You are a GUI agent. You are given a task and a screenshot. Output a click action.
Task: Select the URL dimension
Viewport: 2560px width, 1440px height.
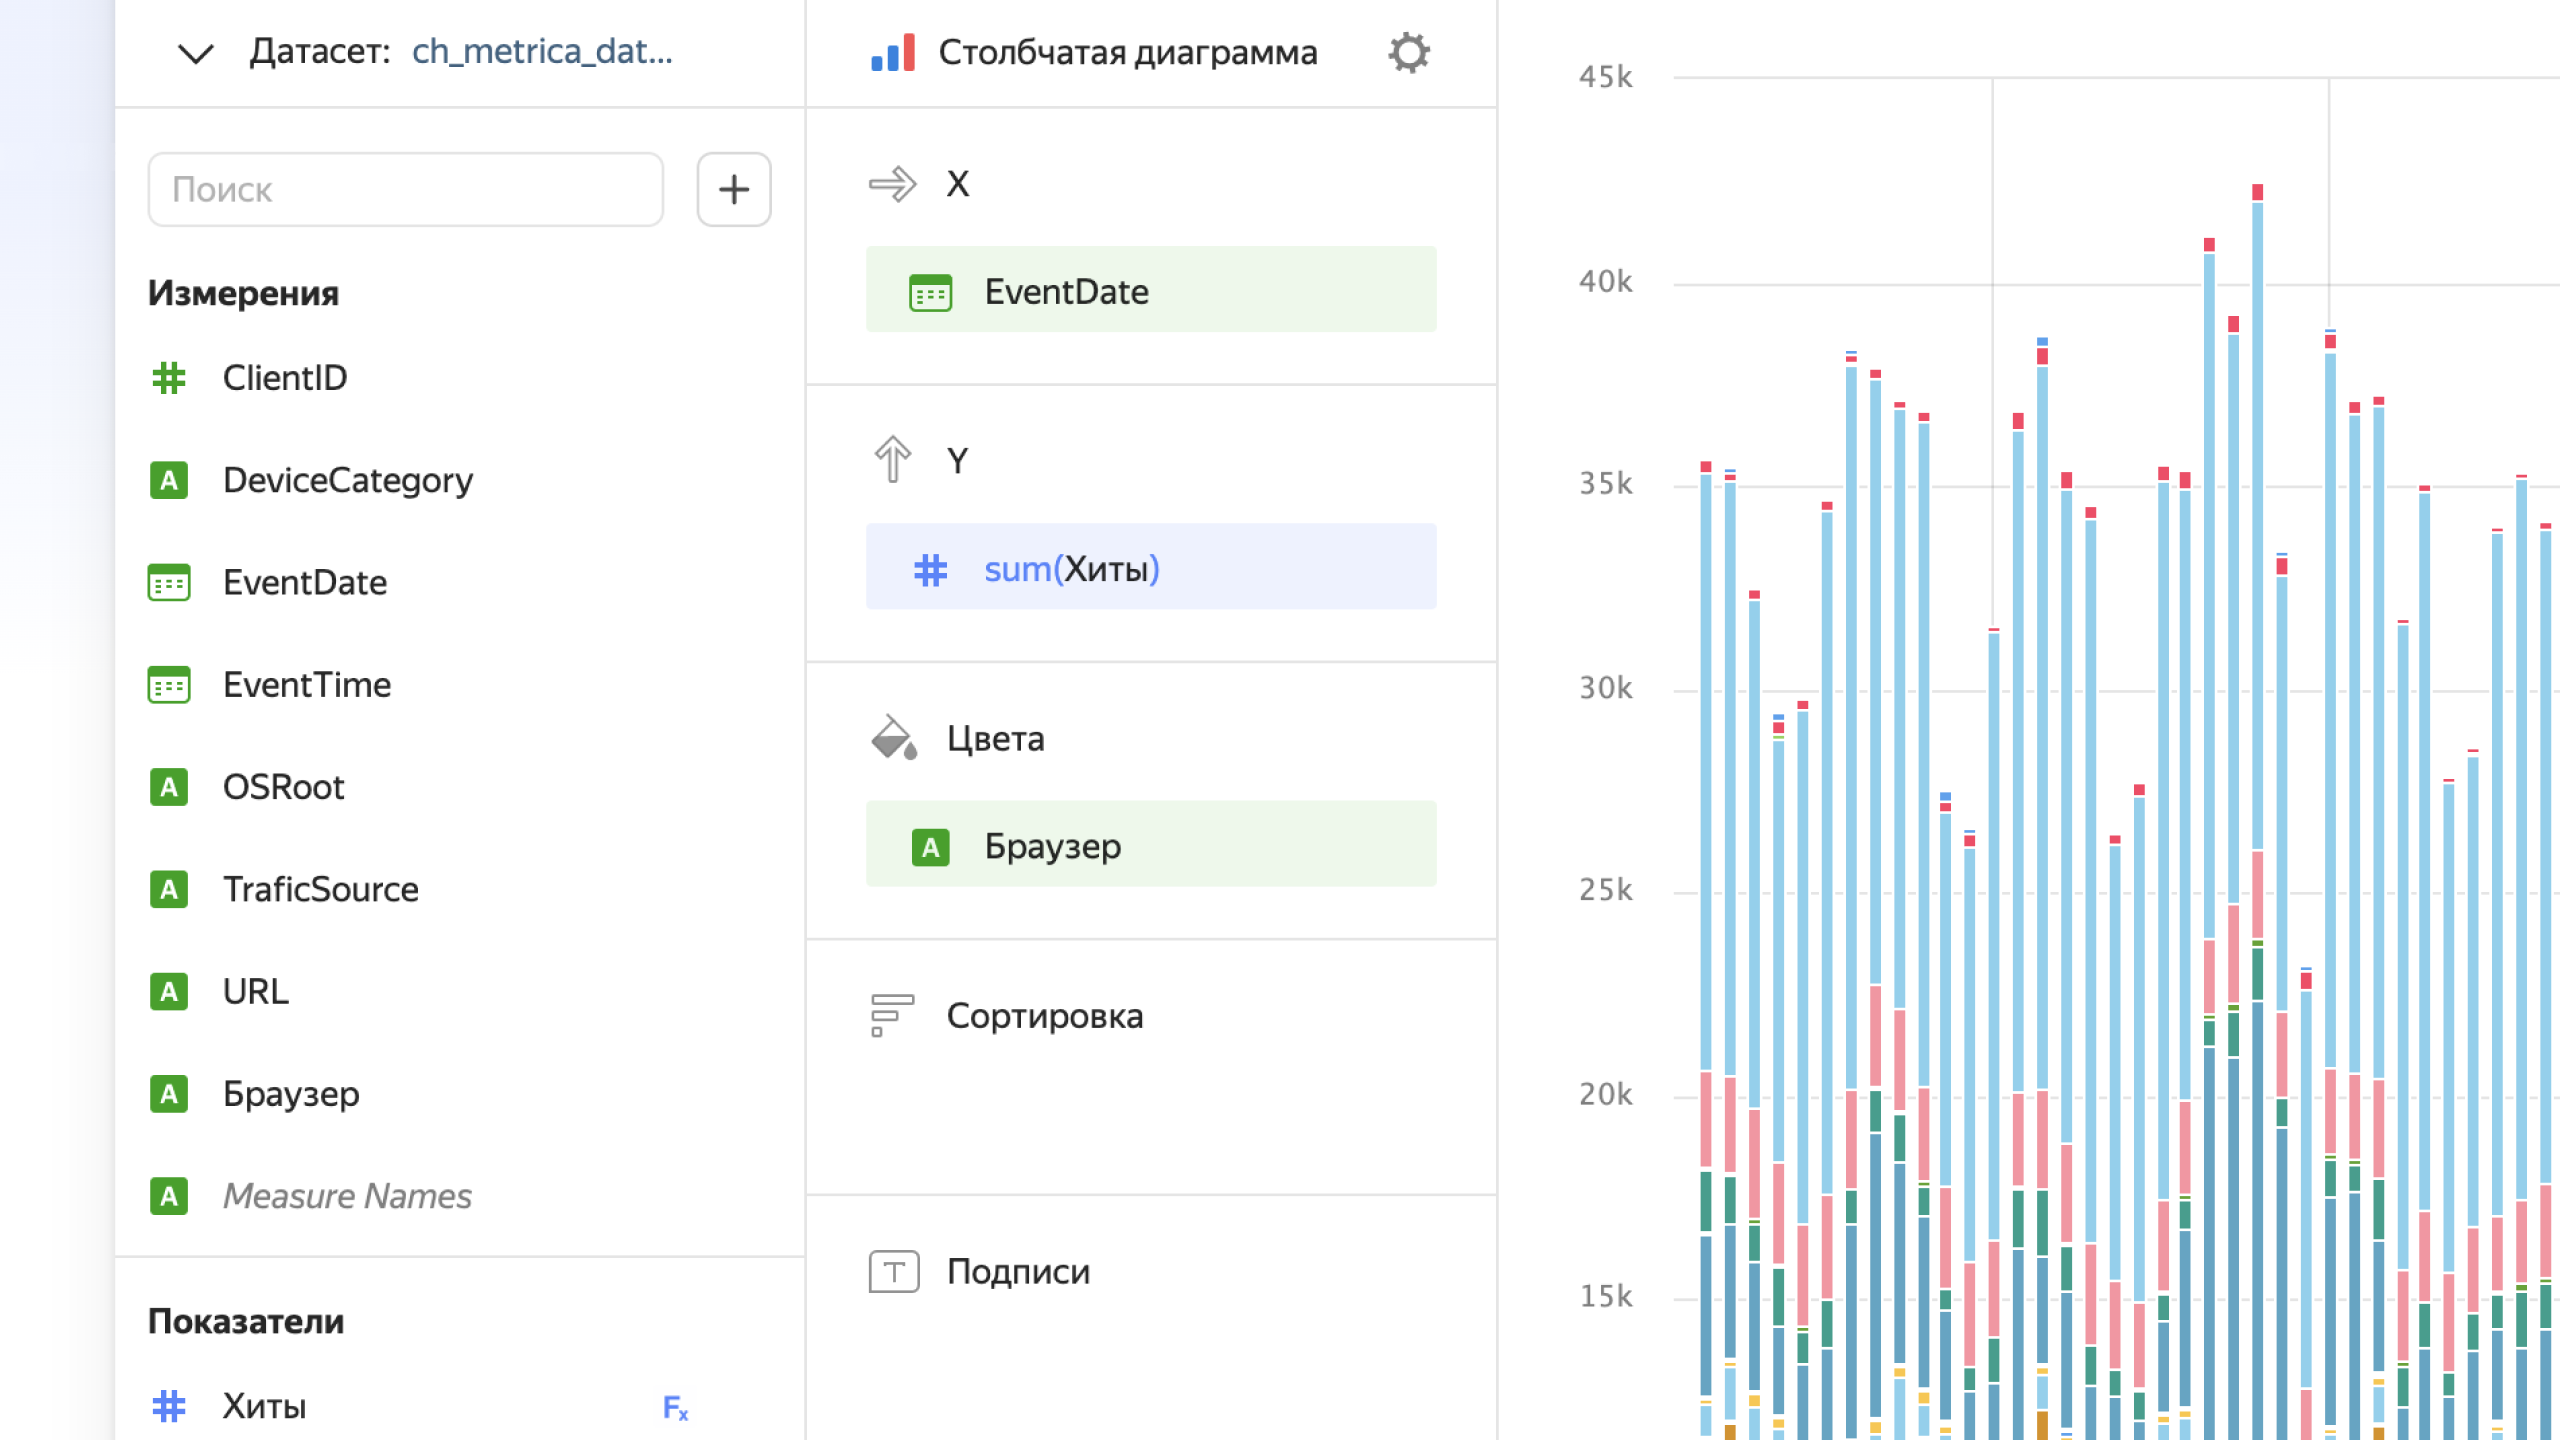pyautogui.click(x=255, y=992)
